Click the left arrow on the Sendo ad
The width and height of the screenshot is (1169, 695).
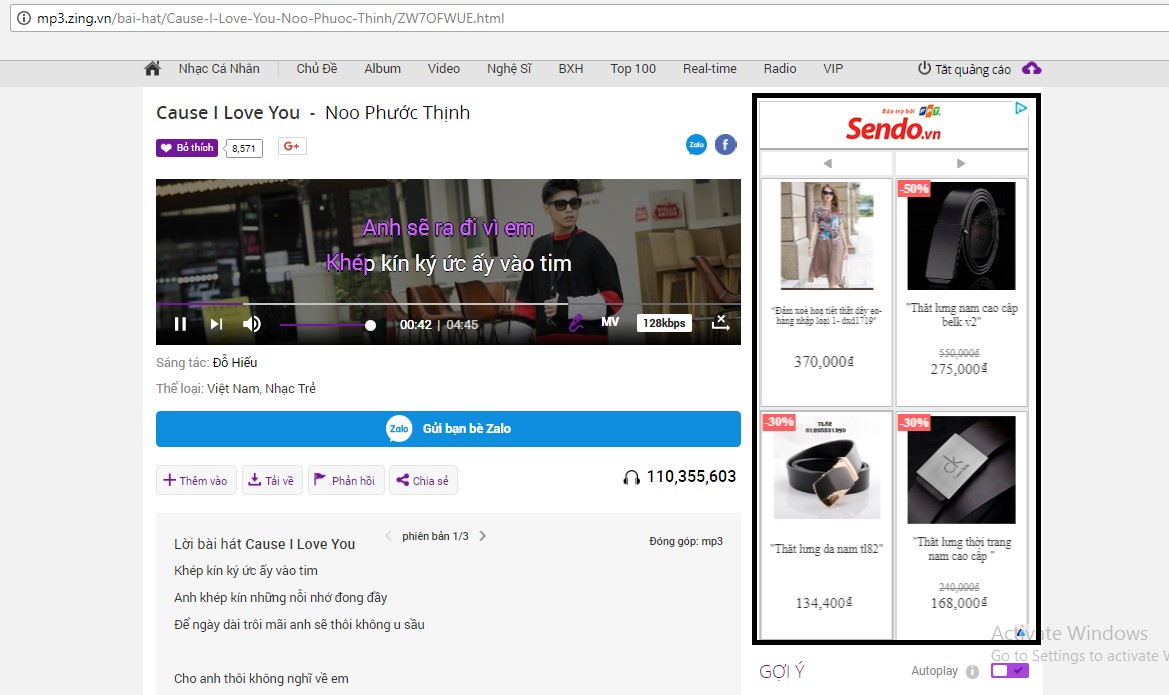click(827, 163)
